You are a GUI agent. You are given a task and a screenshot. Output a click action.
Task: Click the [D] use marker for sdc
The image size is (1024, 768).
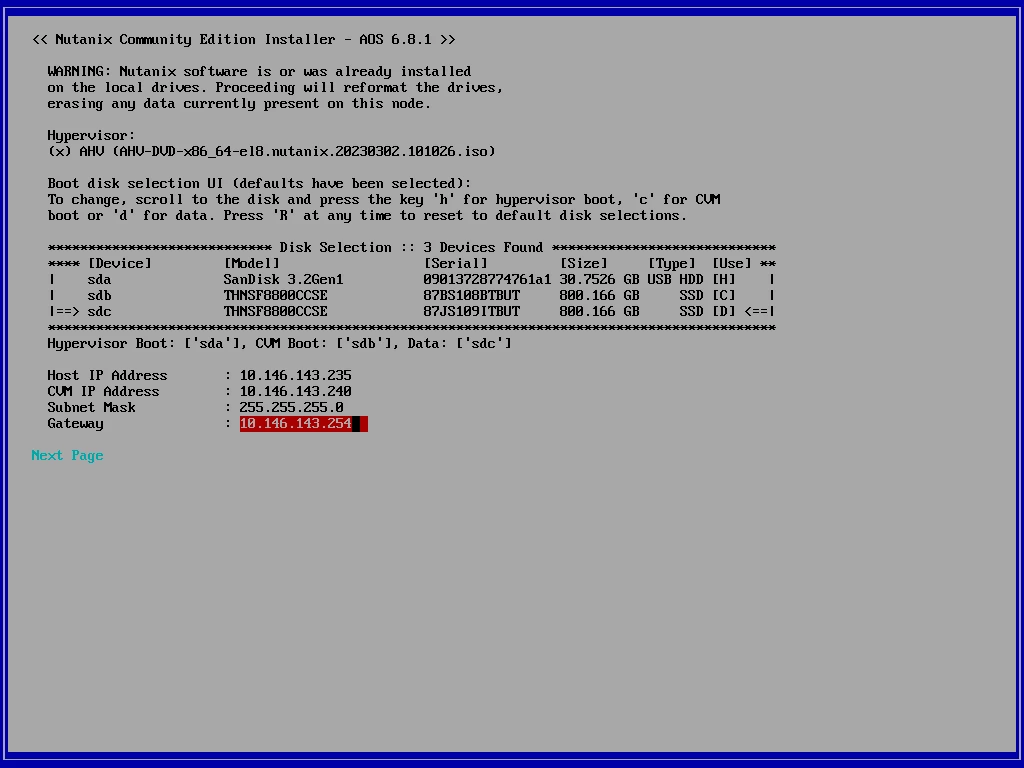[724, 312]
